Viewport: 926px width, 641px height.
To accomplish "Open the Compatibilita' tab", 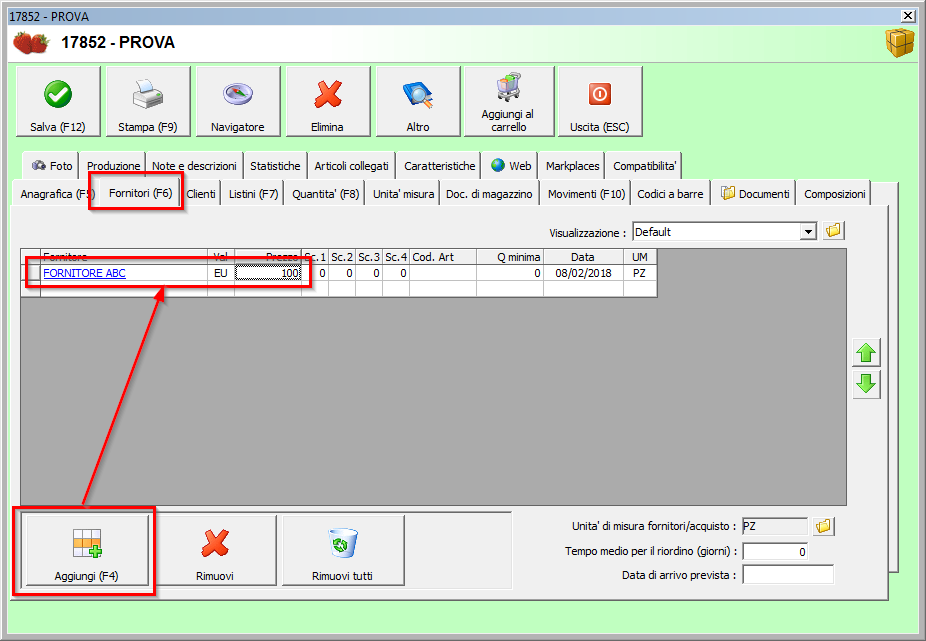I will [644, 166].
